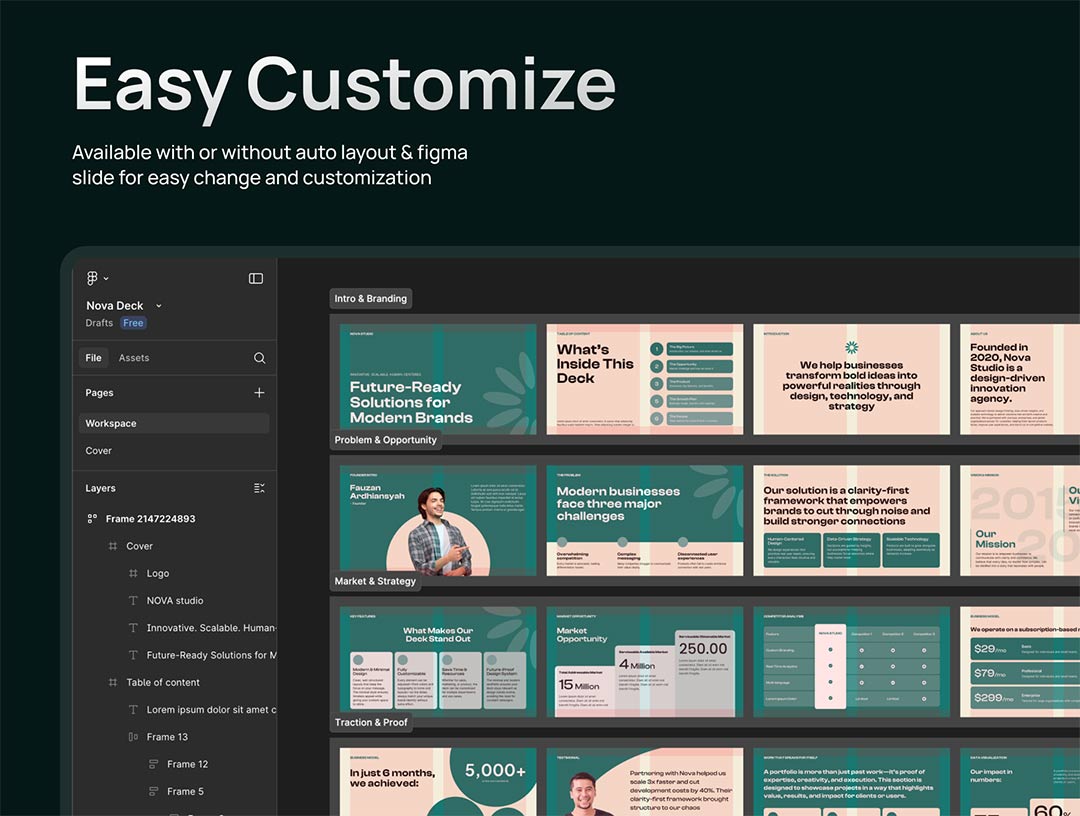
Task: Add a new page with plus icon
Action: (x=259, y=393)
